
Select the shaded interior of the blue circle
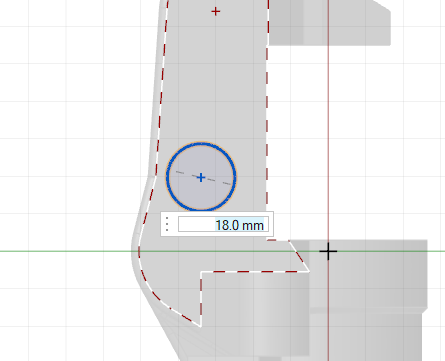(207, 193)
